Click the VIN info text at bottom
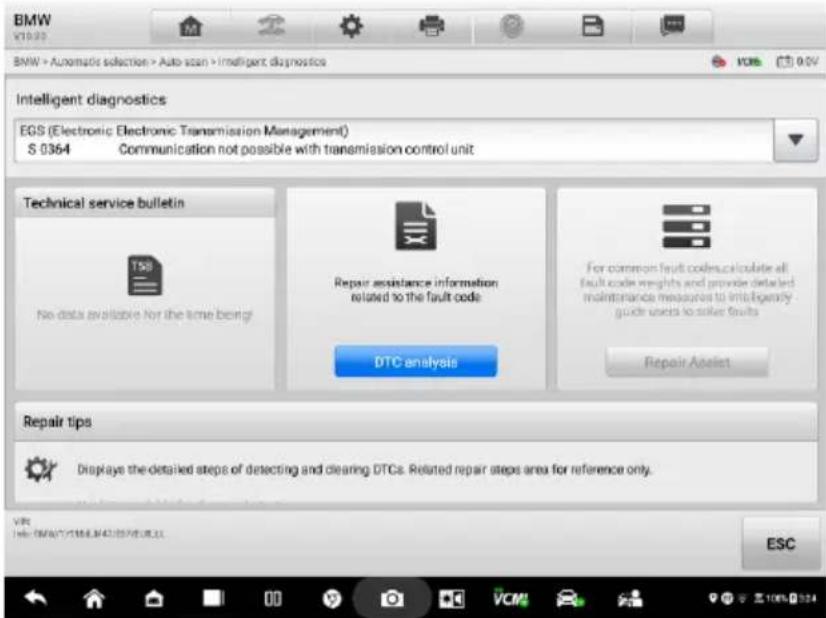The height and width of the screenshot is (618, 826). (88, 528)
